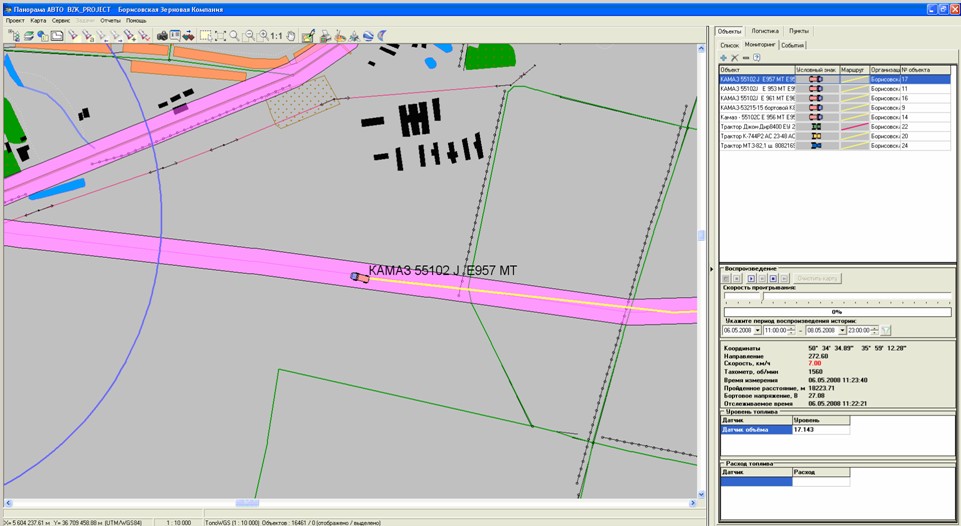The width and height of the screenshot is (961, 526).
Task: Open the end date dropdown in history period
Action: pos(842,330)
